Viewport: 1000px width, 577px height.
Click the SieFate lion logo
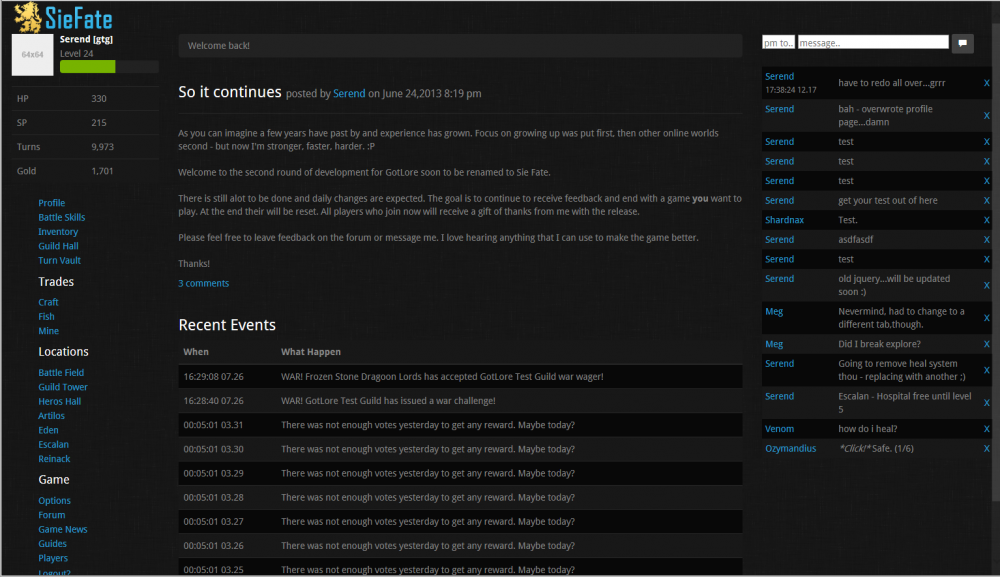(27, 17)
